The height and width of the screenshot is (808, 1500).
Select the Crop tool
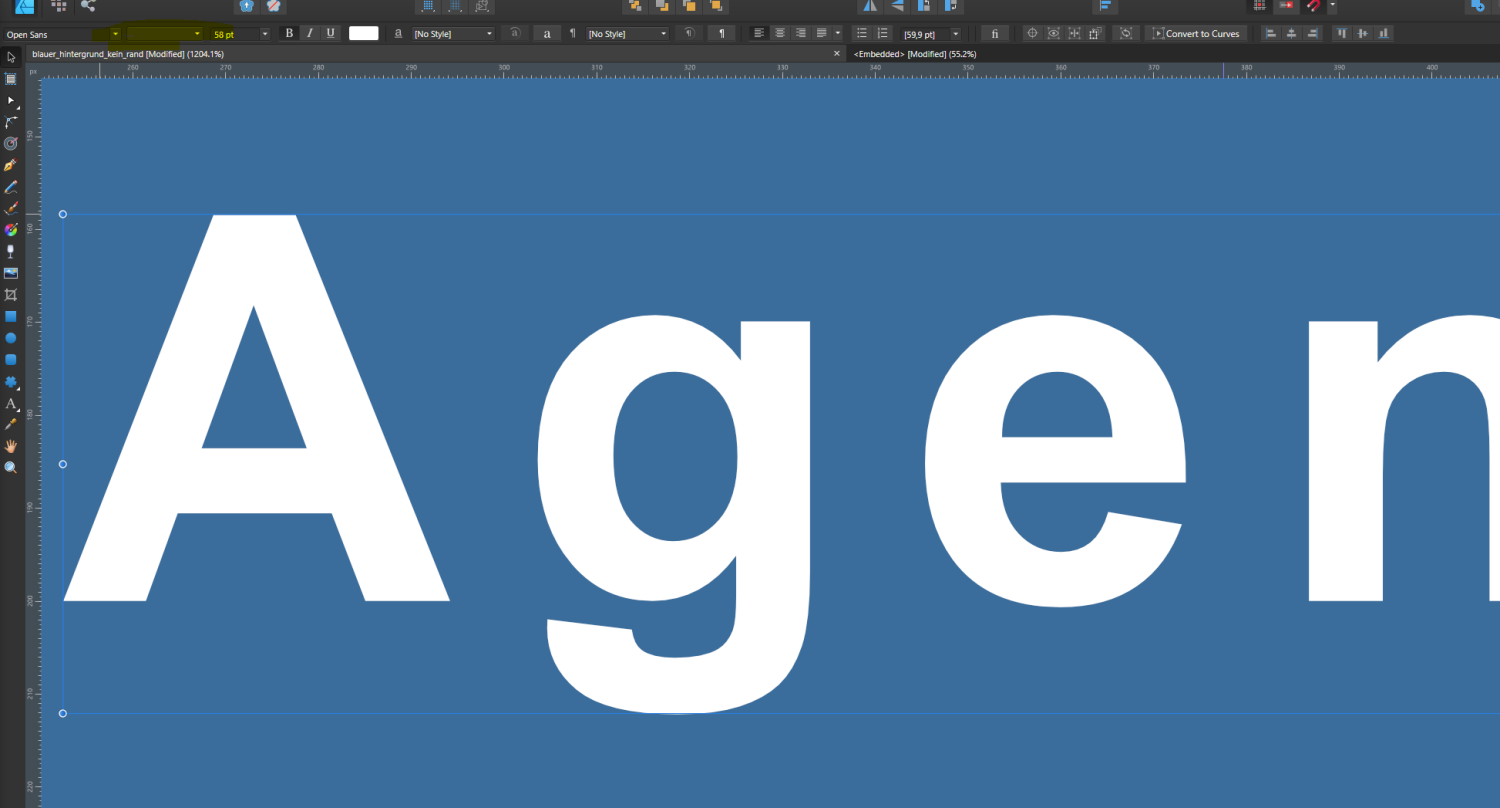pos(11,295)
